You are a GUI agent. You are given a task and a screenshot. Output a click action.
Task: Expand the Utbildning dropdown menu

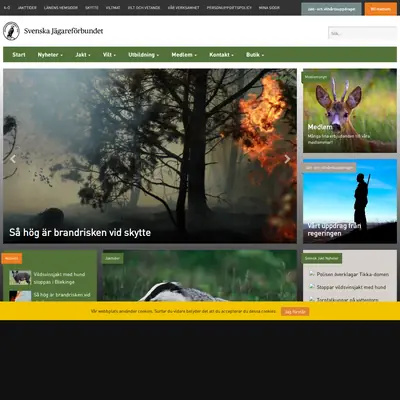[x=143, y=55]
